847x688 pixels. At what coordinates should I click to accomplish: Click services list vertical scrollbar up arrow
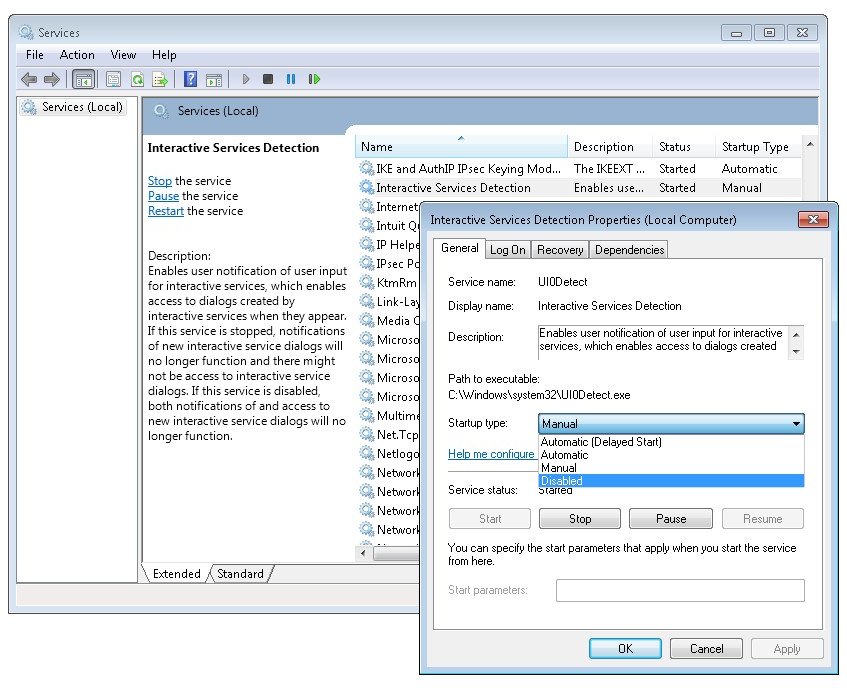[x=810, y=144]
